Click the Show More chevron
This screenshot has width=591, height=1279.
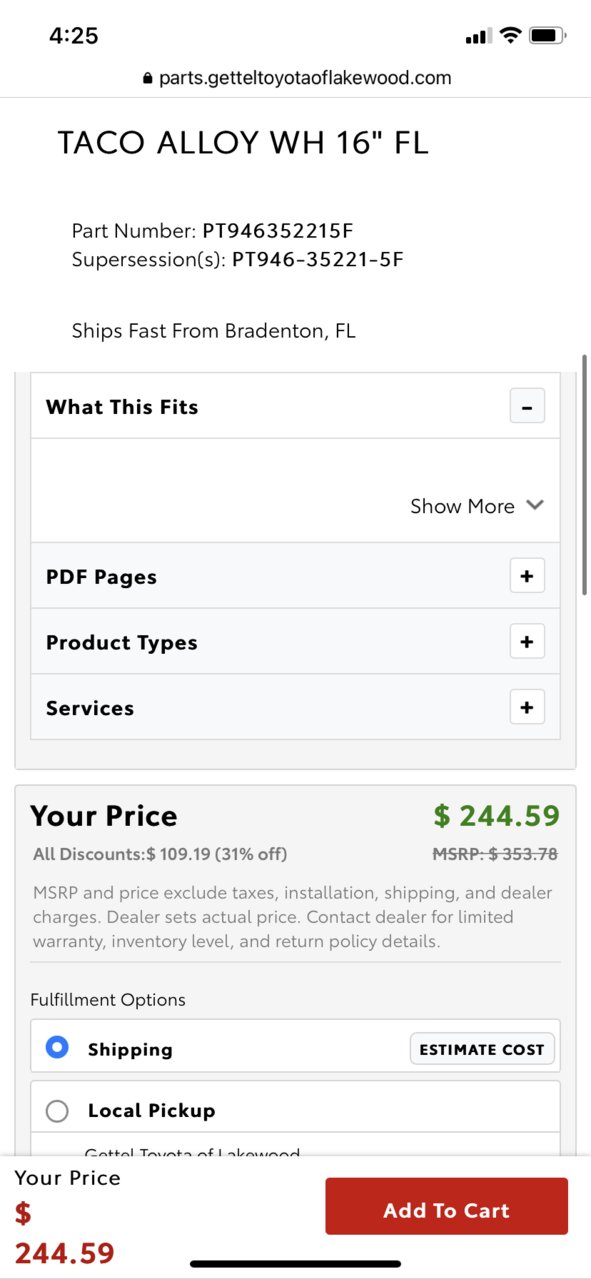coord(535,505)
